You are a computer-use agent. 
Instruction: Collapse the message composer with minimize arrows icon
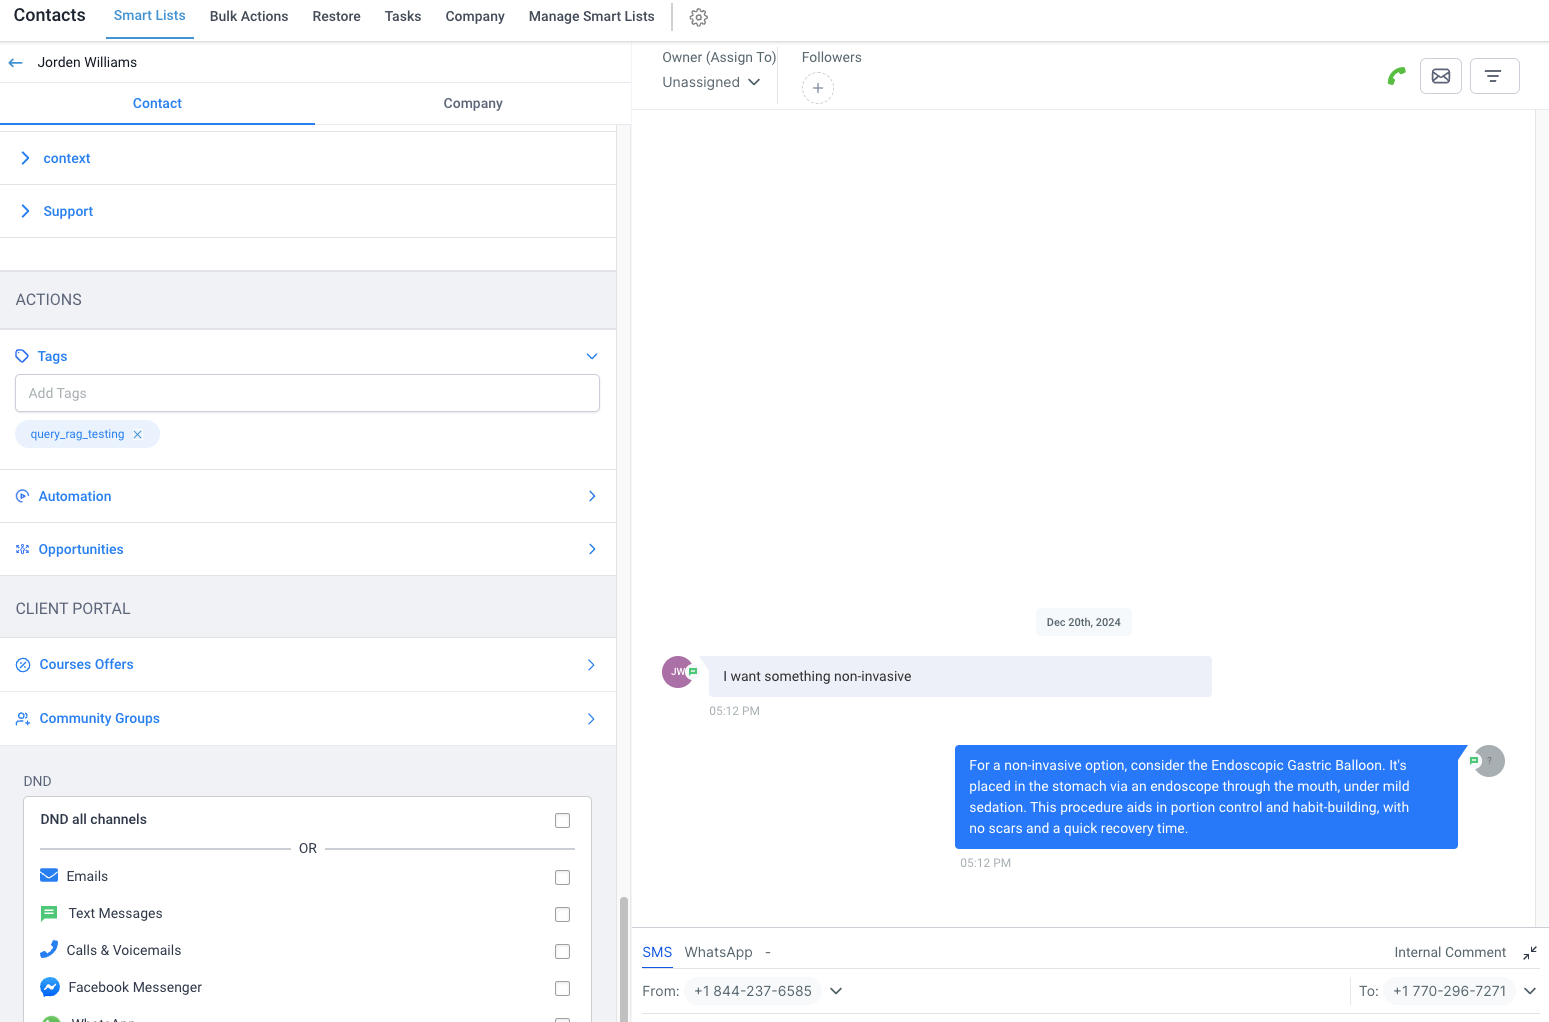(x=1530, y=953)
